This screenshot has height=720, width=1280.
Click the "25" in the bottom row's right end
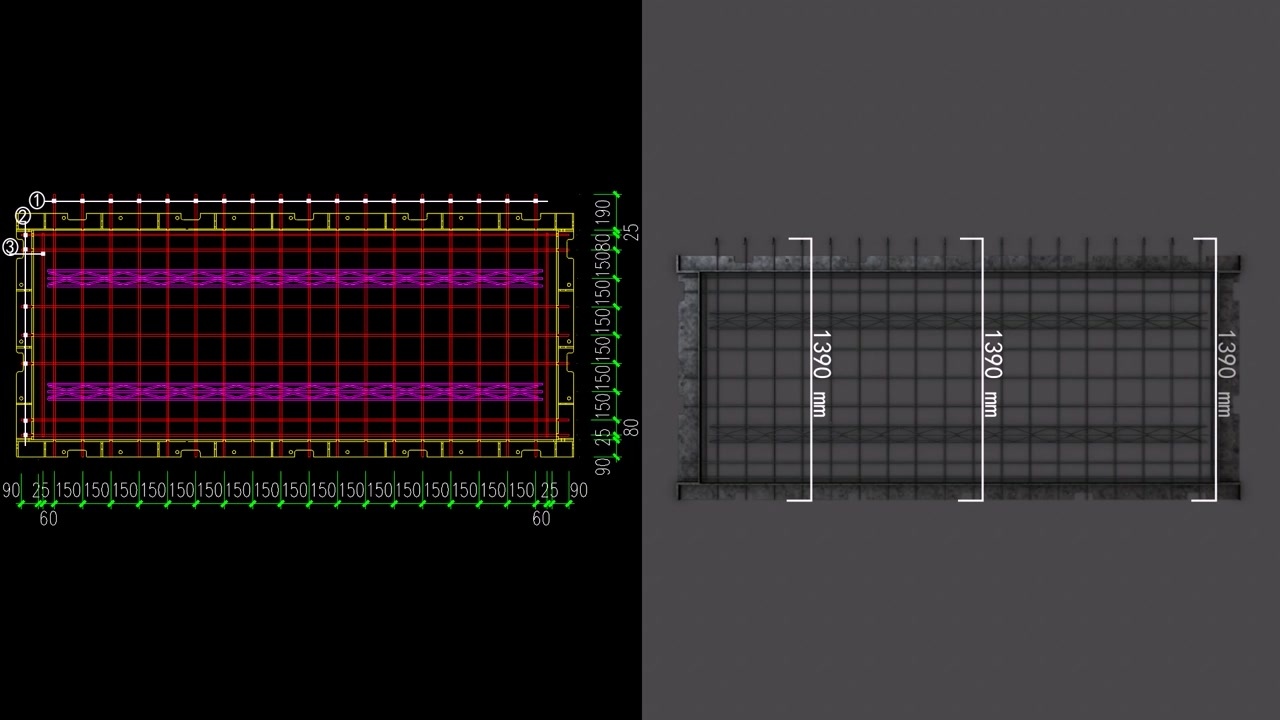tap(549, 491)
